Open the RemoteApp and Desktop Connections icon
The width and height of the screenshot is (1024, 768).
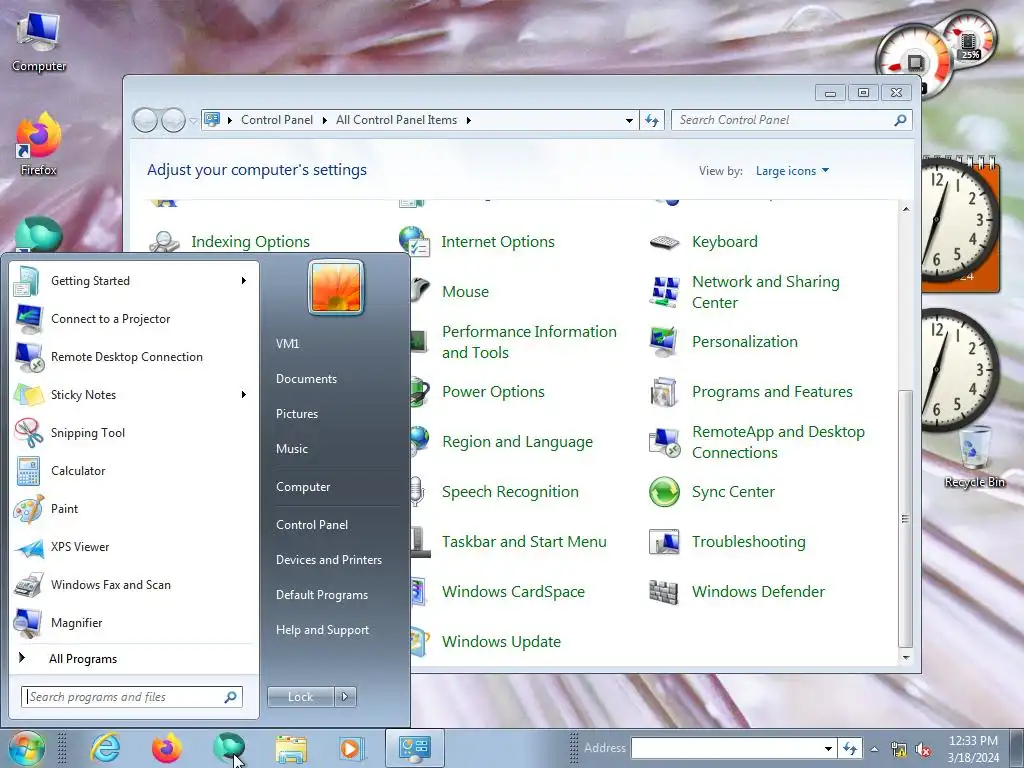click(x=664, y=442)
